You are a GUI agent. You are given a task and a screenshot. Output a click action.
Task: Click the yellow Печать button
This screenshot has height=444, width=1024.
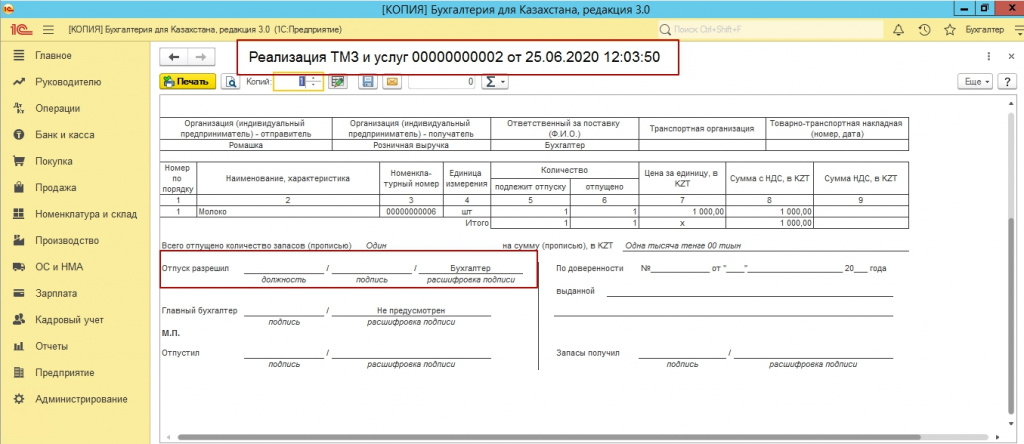tap(188, 82)
